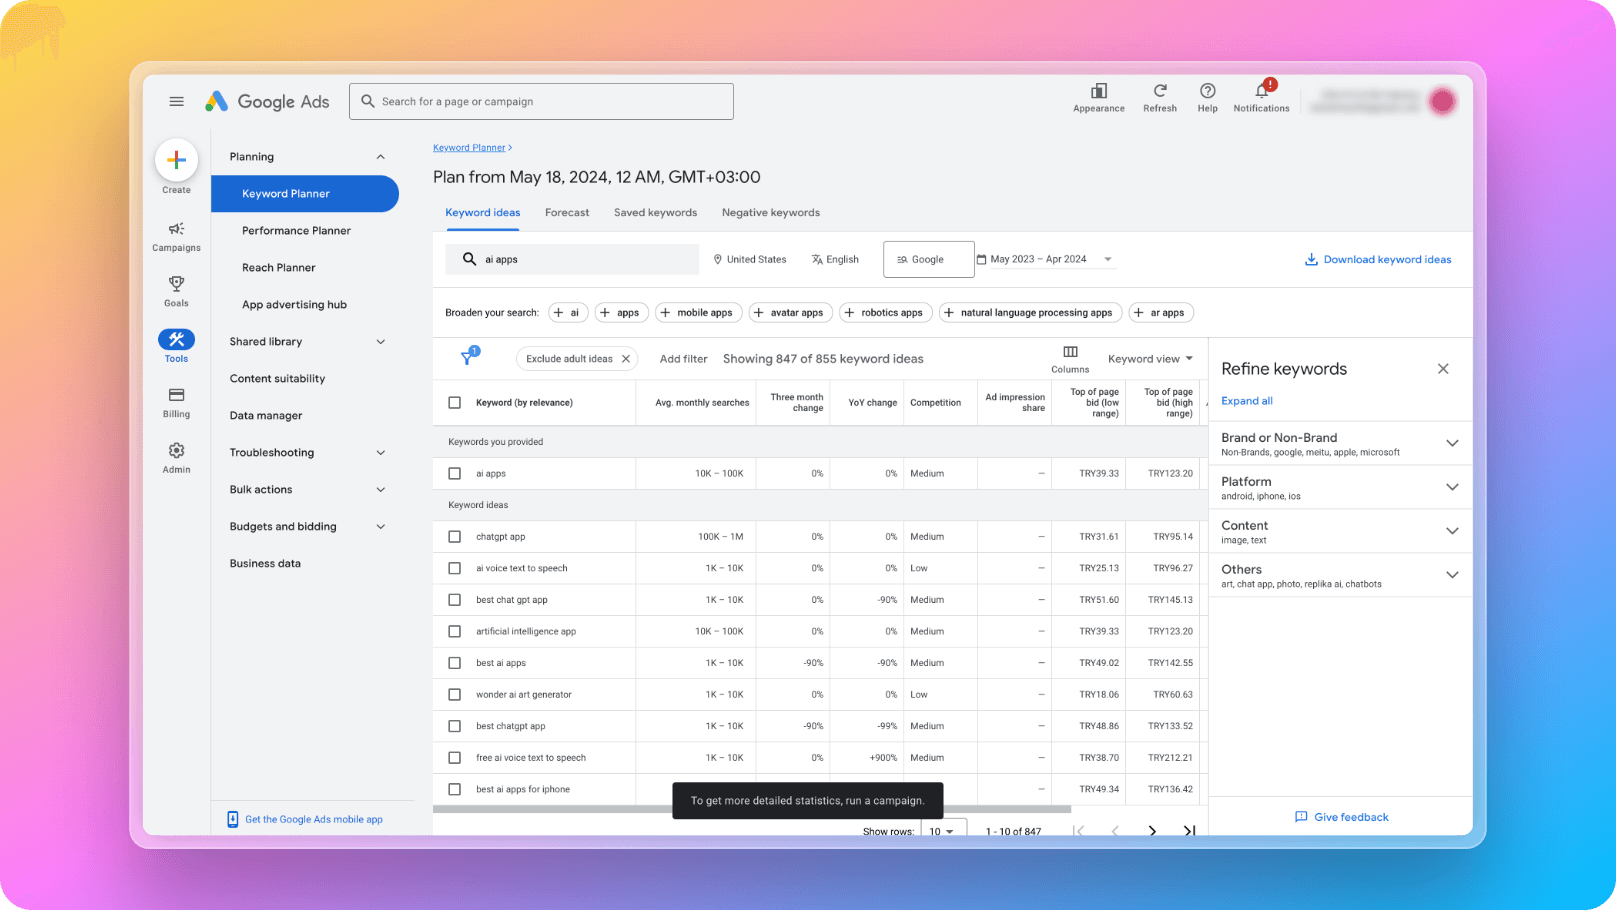Screen dimensions: 1616x910
Task: Click the Give feedback button
Action: [1341, 816]
